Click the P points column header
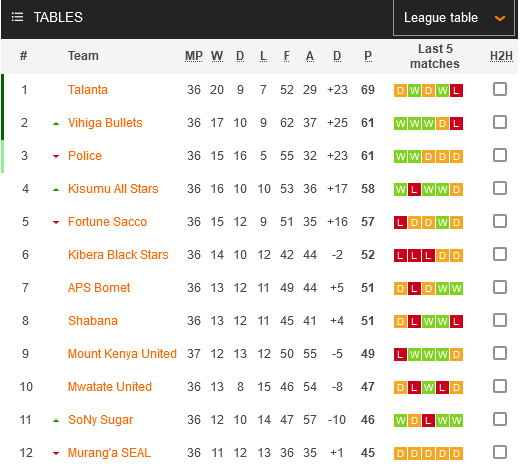 (368, 56)
